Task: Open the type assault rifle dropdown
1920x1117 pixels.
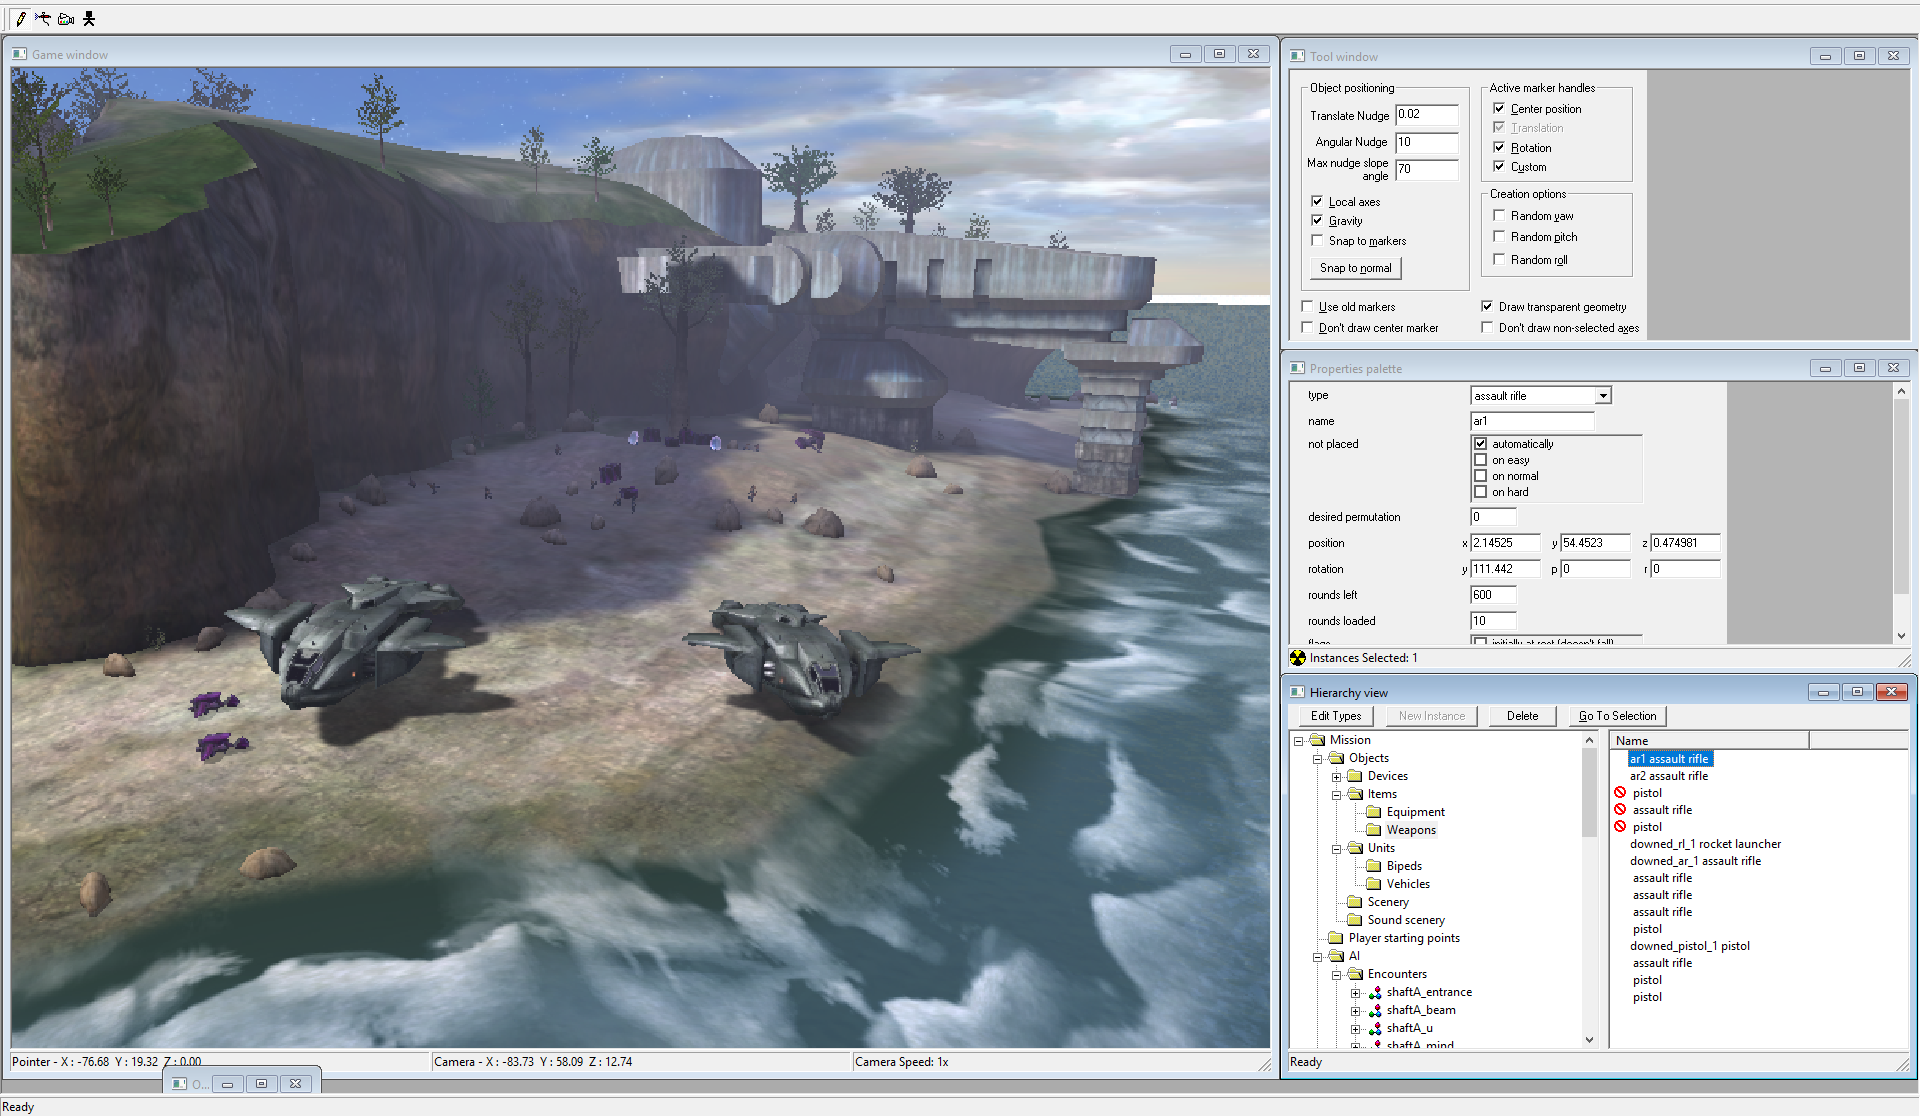Action: 1603,395
